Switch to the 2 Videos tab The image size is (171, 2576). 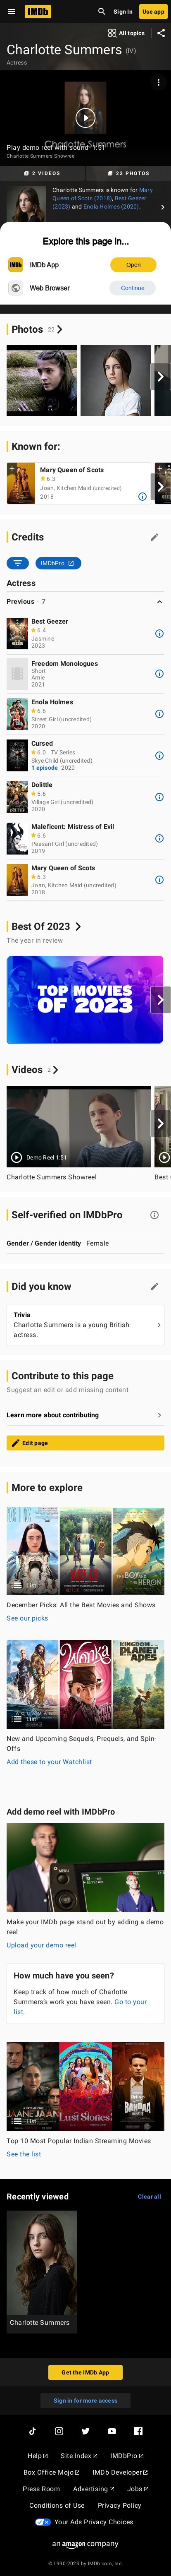coord(43,173)
